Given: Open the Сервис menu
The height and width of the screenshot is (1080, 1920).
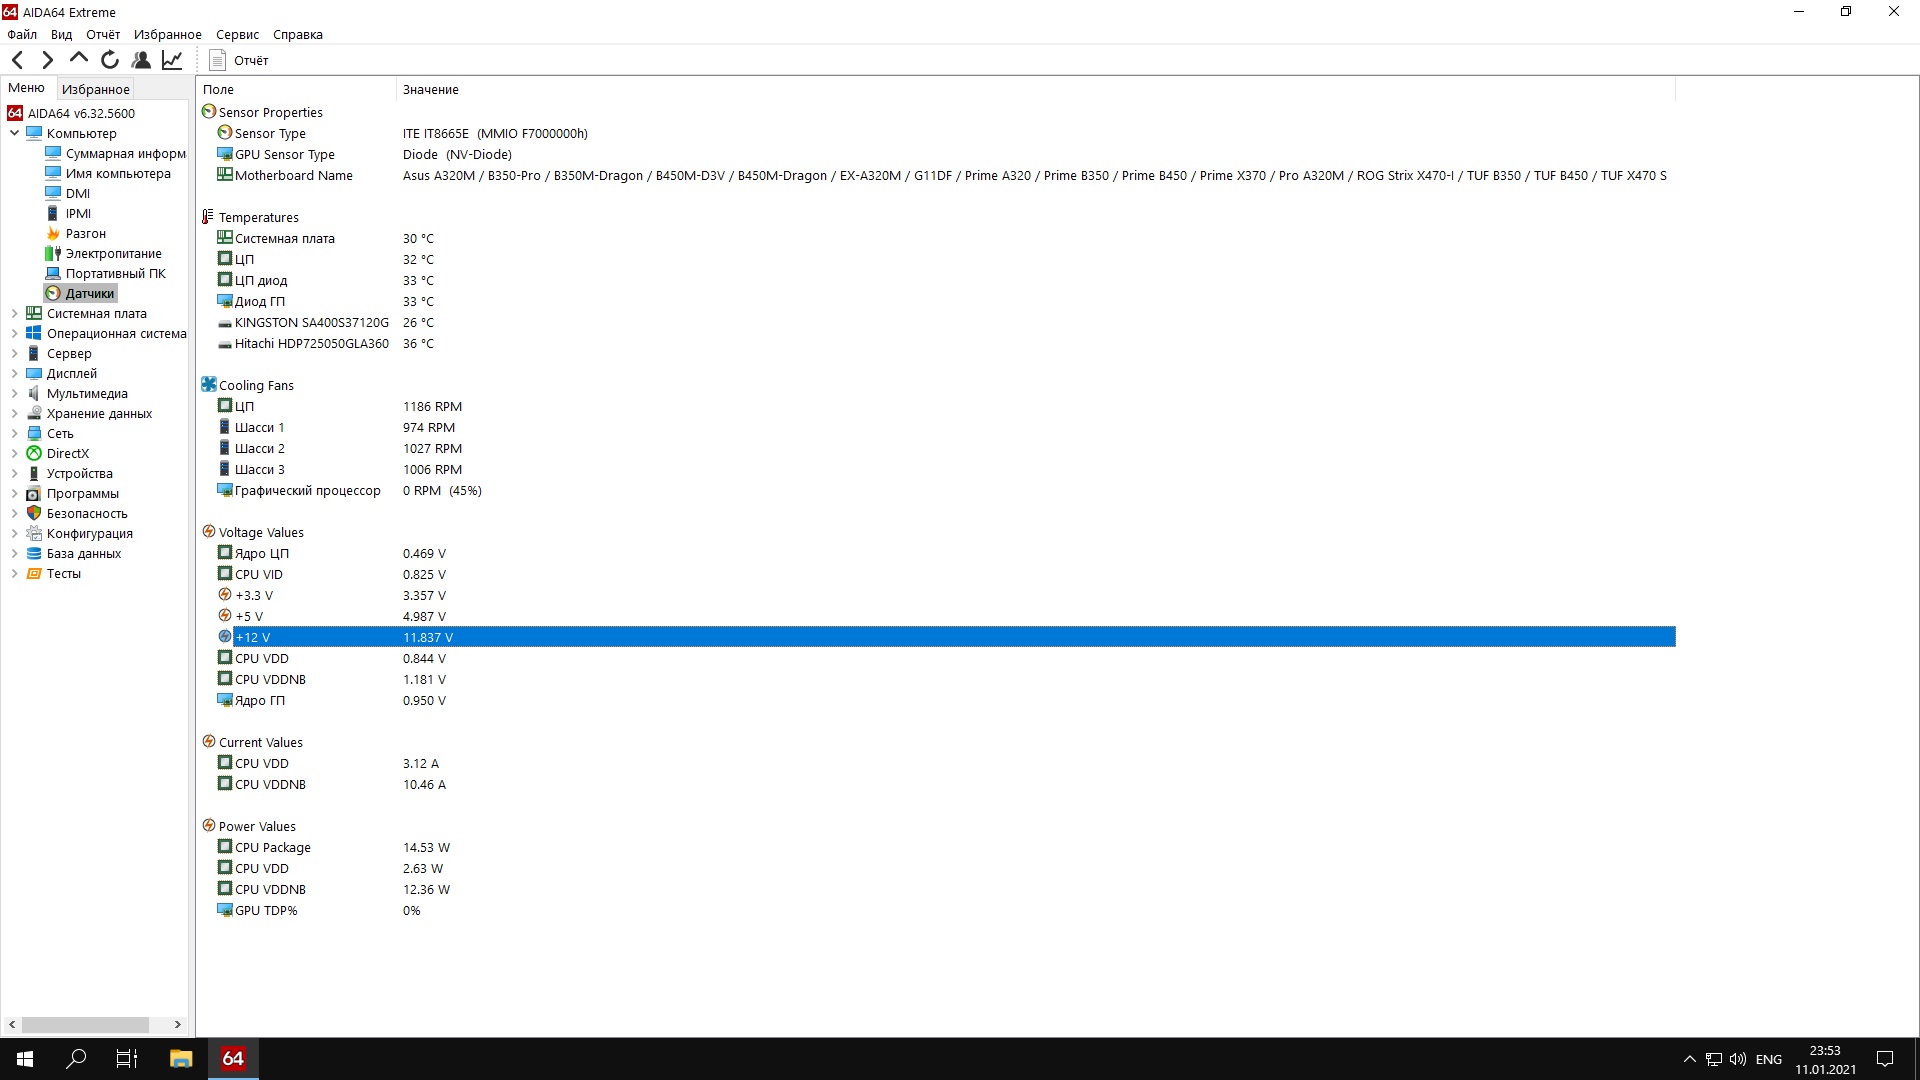Looking at the screenshot, I should click(237, 34).
